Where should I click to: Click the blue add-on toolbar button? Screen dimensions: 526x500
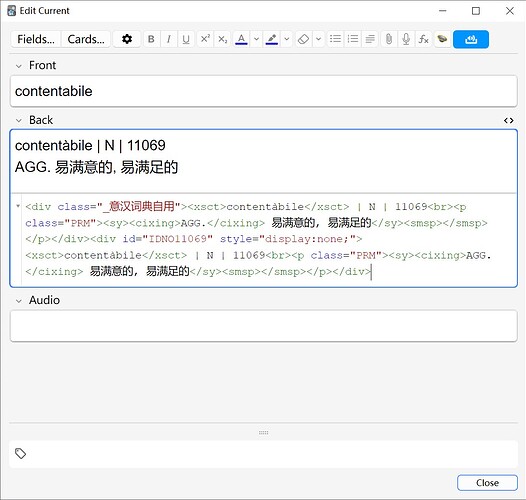point(471,39)
